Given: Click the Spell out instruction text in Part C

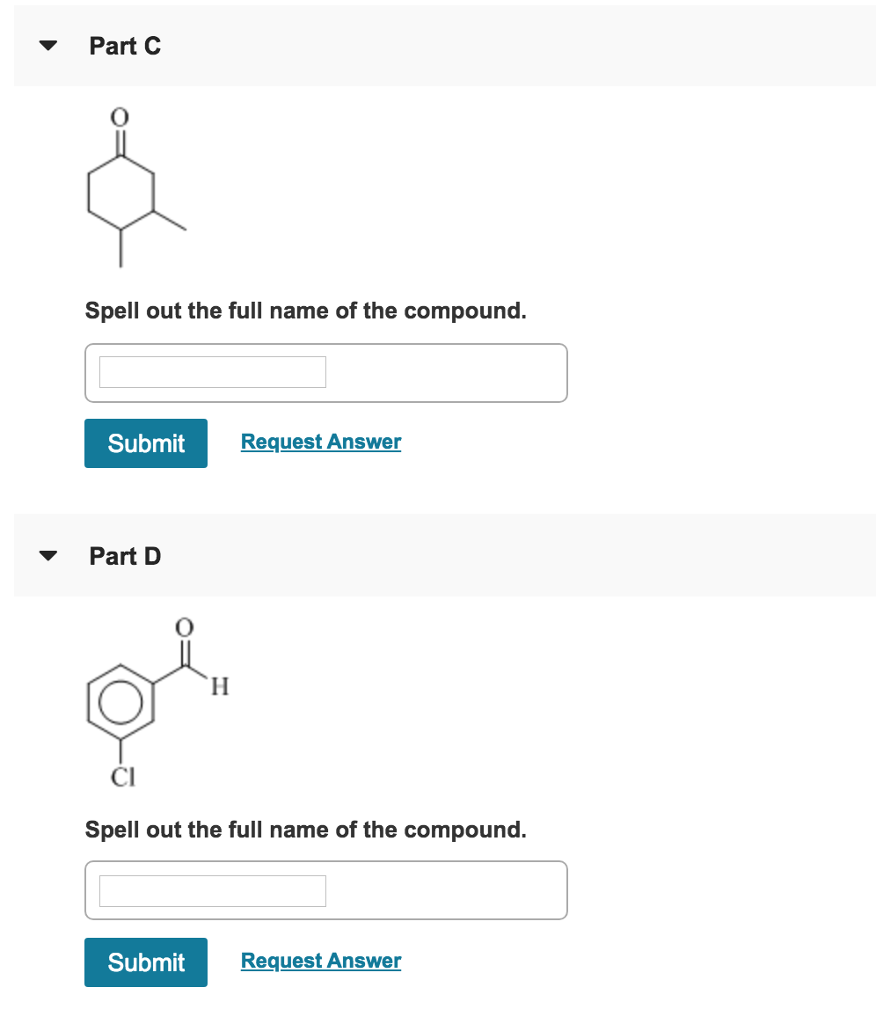Looking at the screenshot, I should (306, 310).
